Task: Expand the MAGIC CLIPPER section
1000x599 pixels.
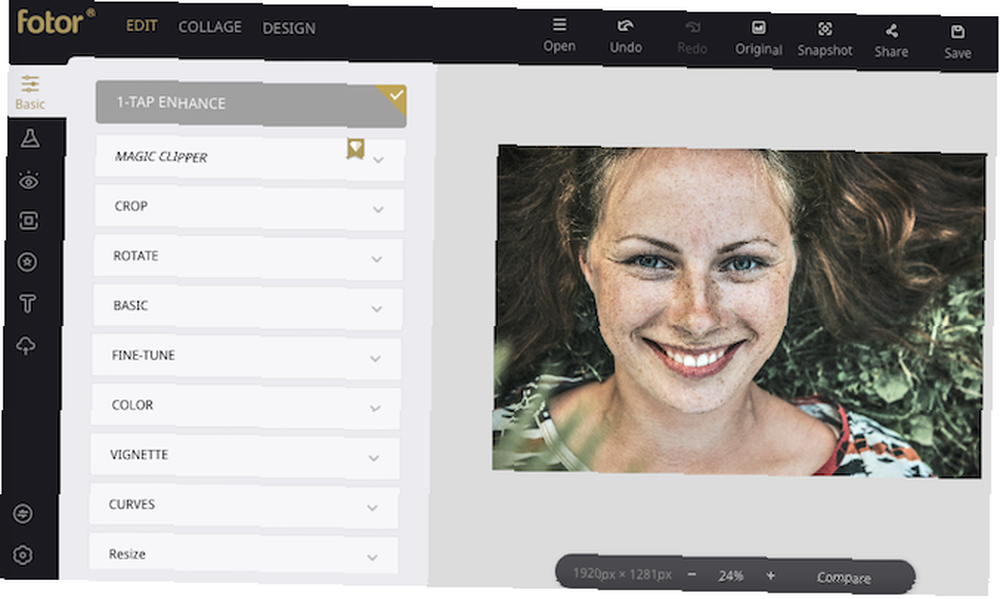Action: pyautogui.click(x=249, y=158)
